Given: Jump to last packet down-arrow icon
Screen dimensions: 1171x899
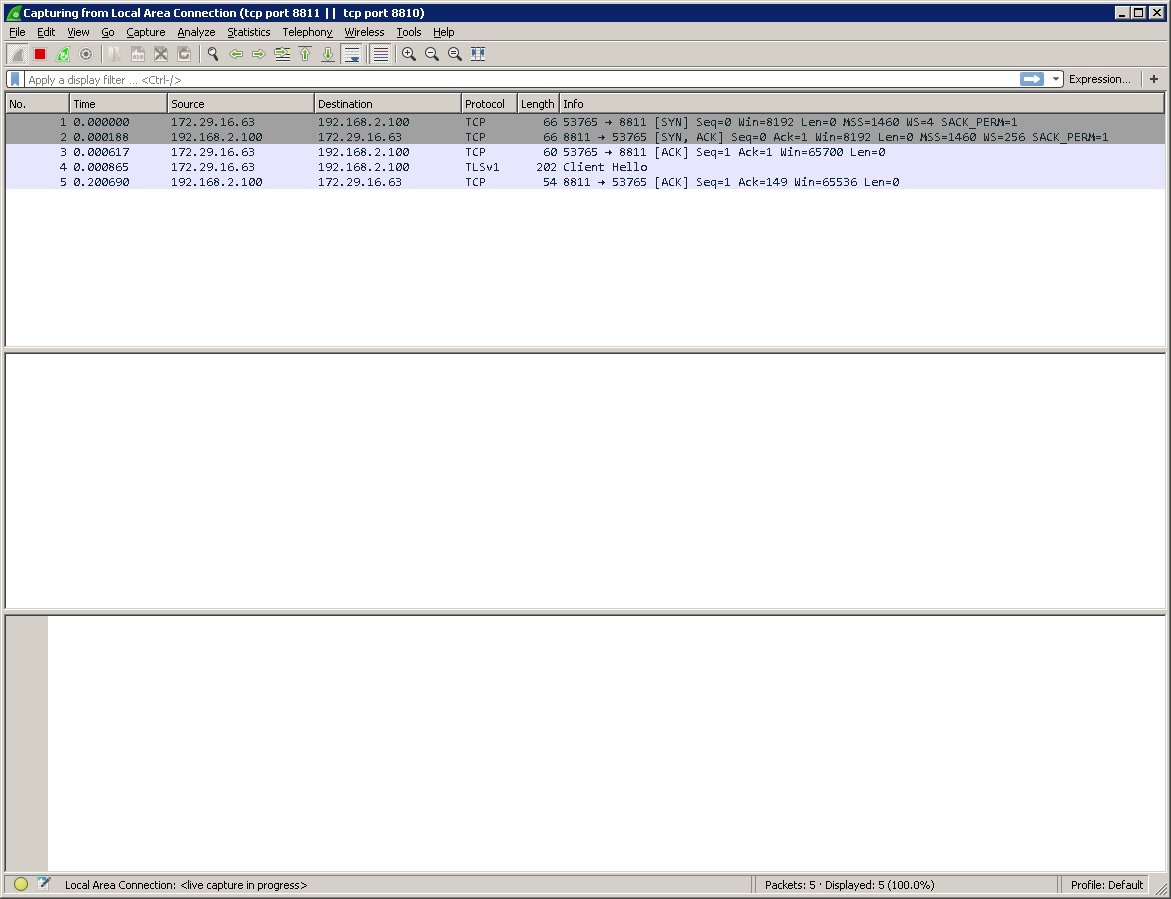Looking at the screenshot, I should pos(328,54).
